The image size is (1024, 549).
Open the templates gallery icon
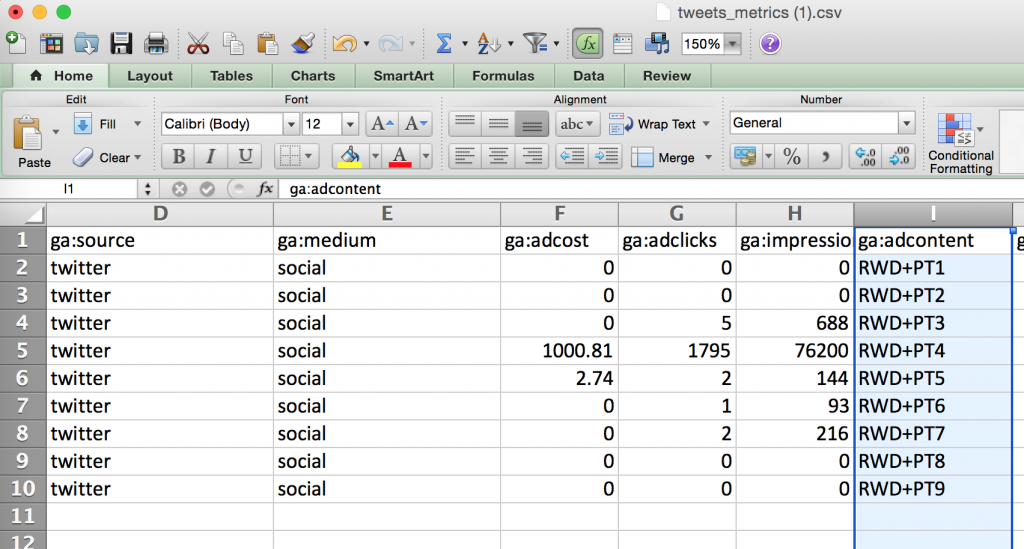click(x=52, y=44)
